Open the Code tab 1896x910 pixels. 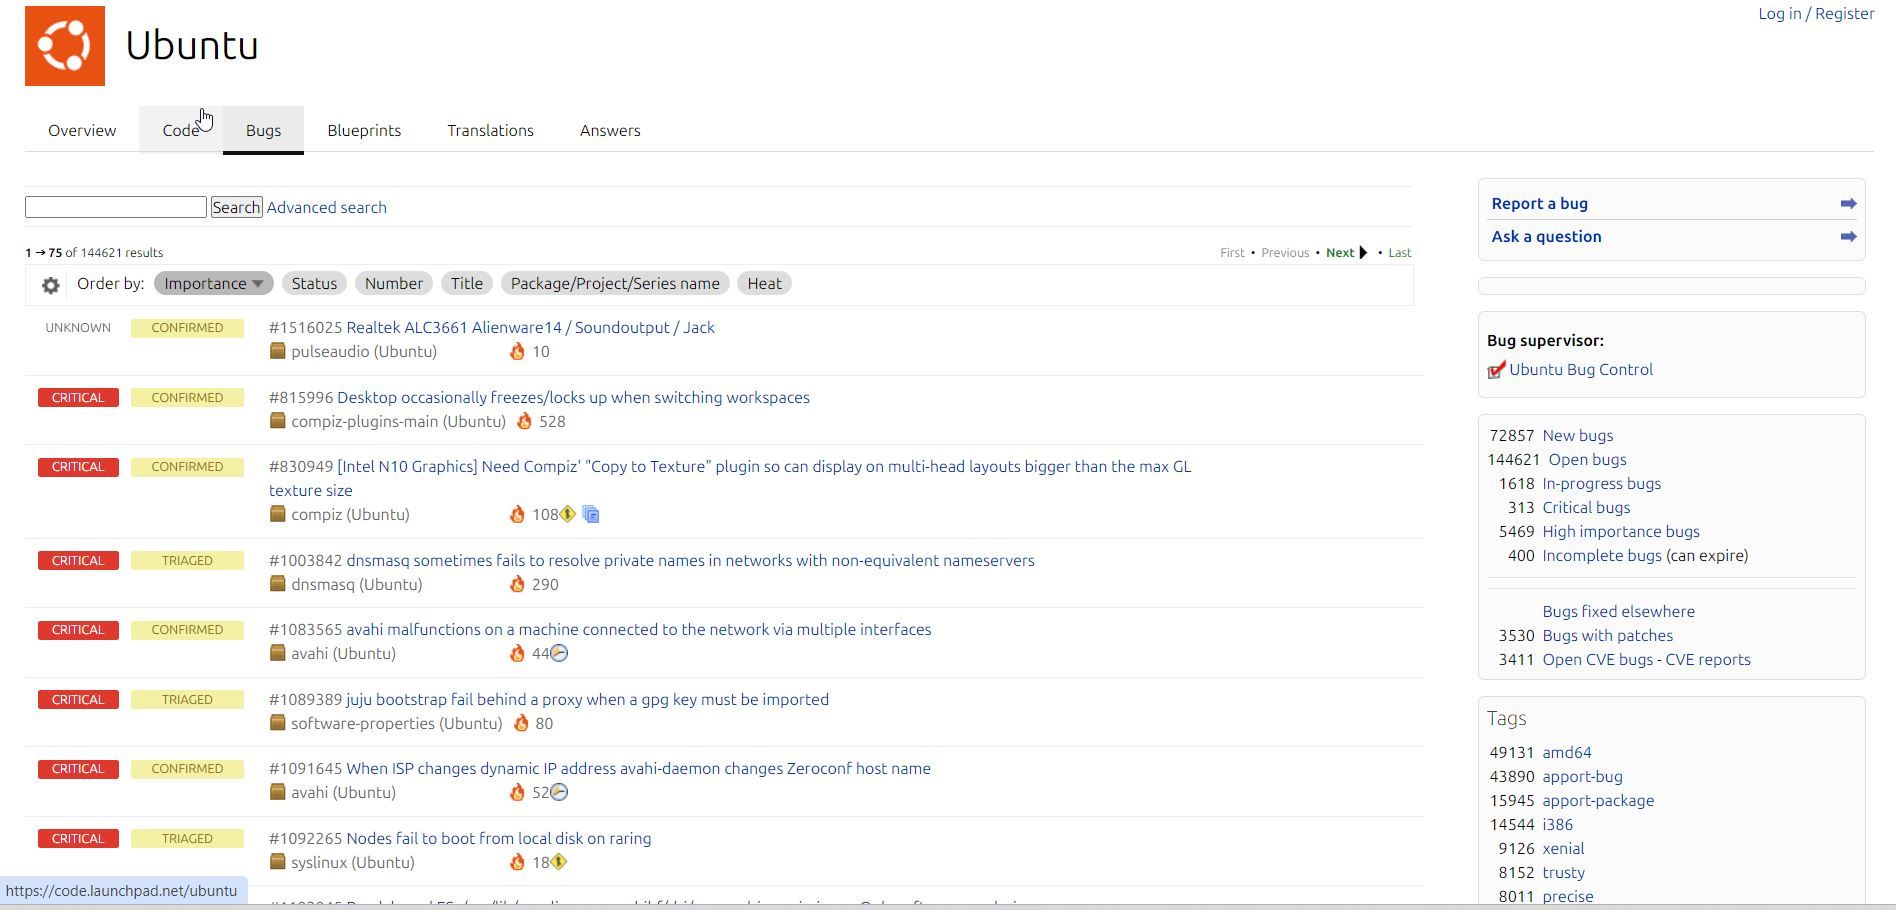(x=181, y=131)
